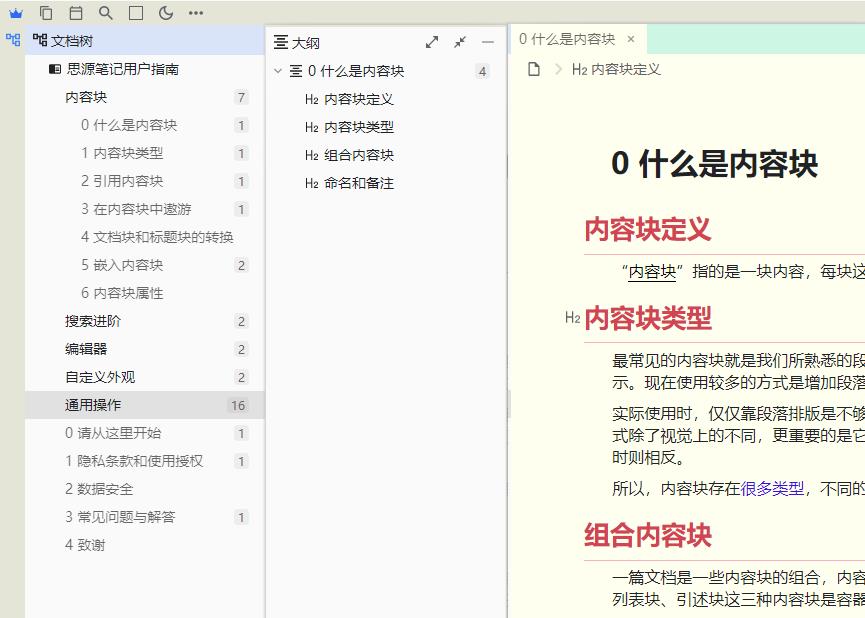Open notebook 思源笔记用户指南
Viewport: 865px width, 618px height.
pos(122,69)
